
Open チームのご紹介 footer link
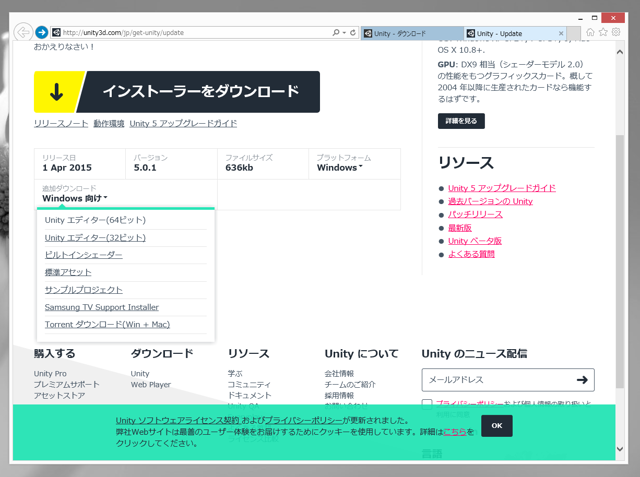(x=350, y=385)
